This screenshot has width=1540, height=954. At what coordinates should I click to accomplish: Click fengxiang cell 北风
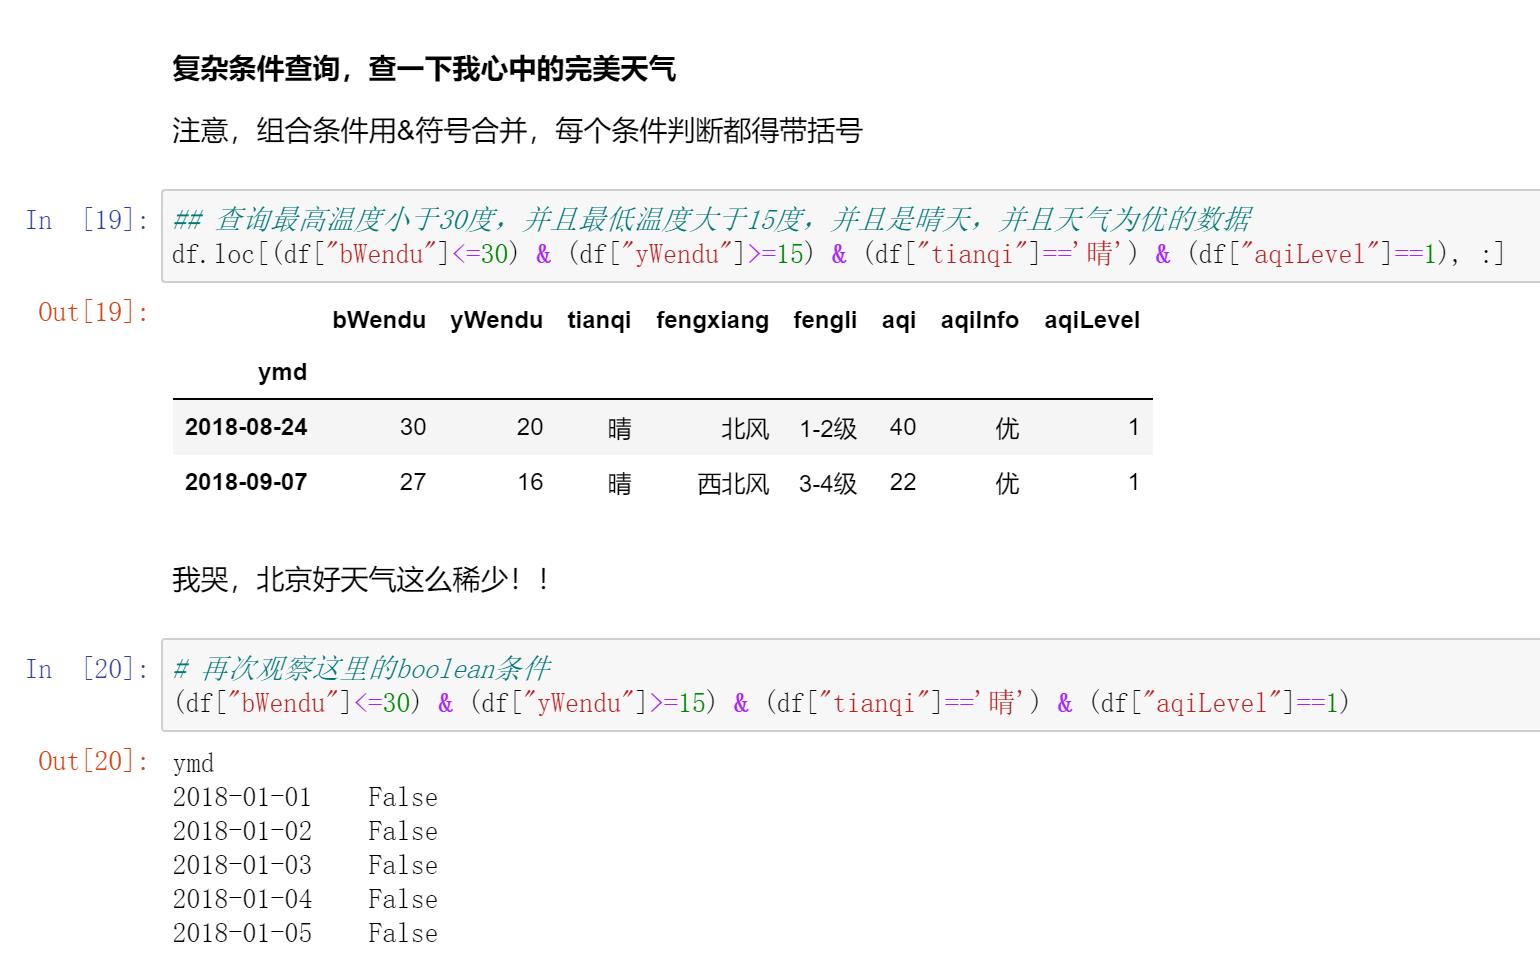point(745,428)
